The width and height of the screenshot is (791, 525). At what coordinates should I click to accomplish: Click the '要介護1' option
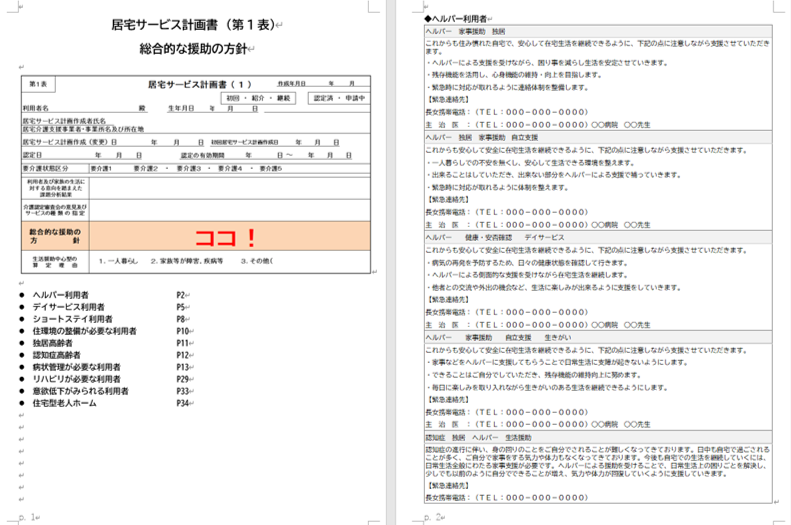[101, 168]
